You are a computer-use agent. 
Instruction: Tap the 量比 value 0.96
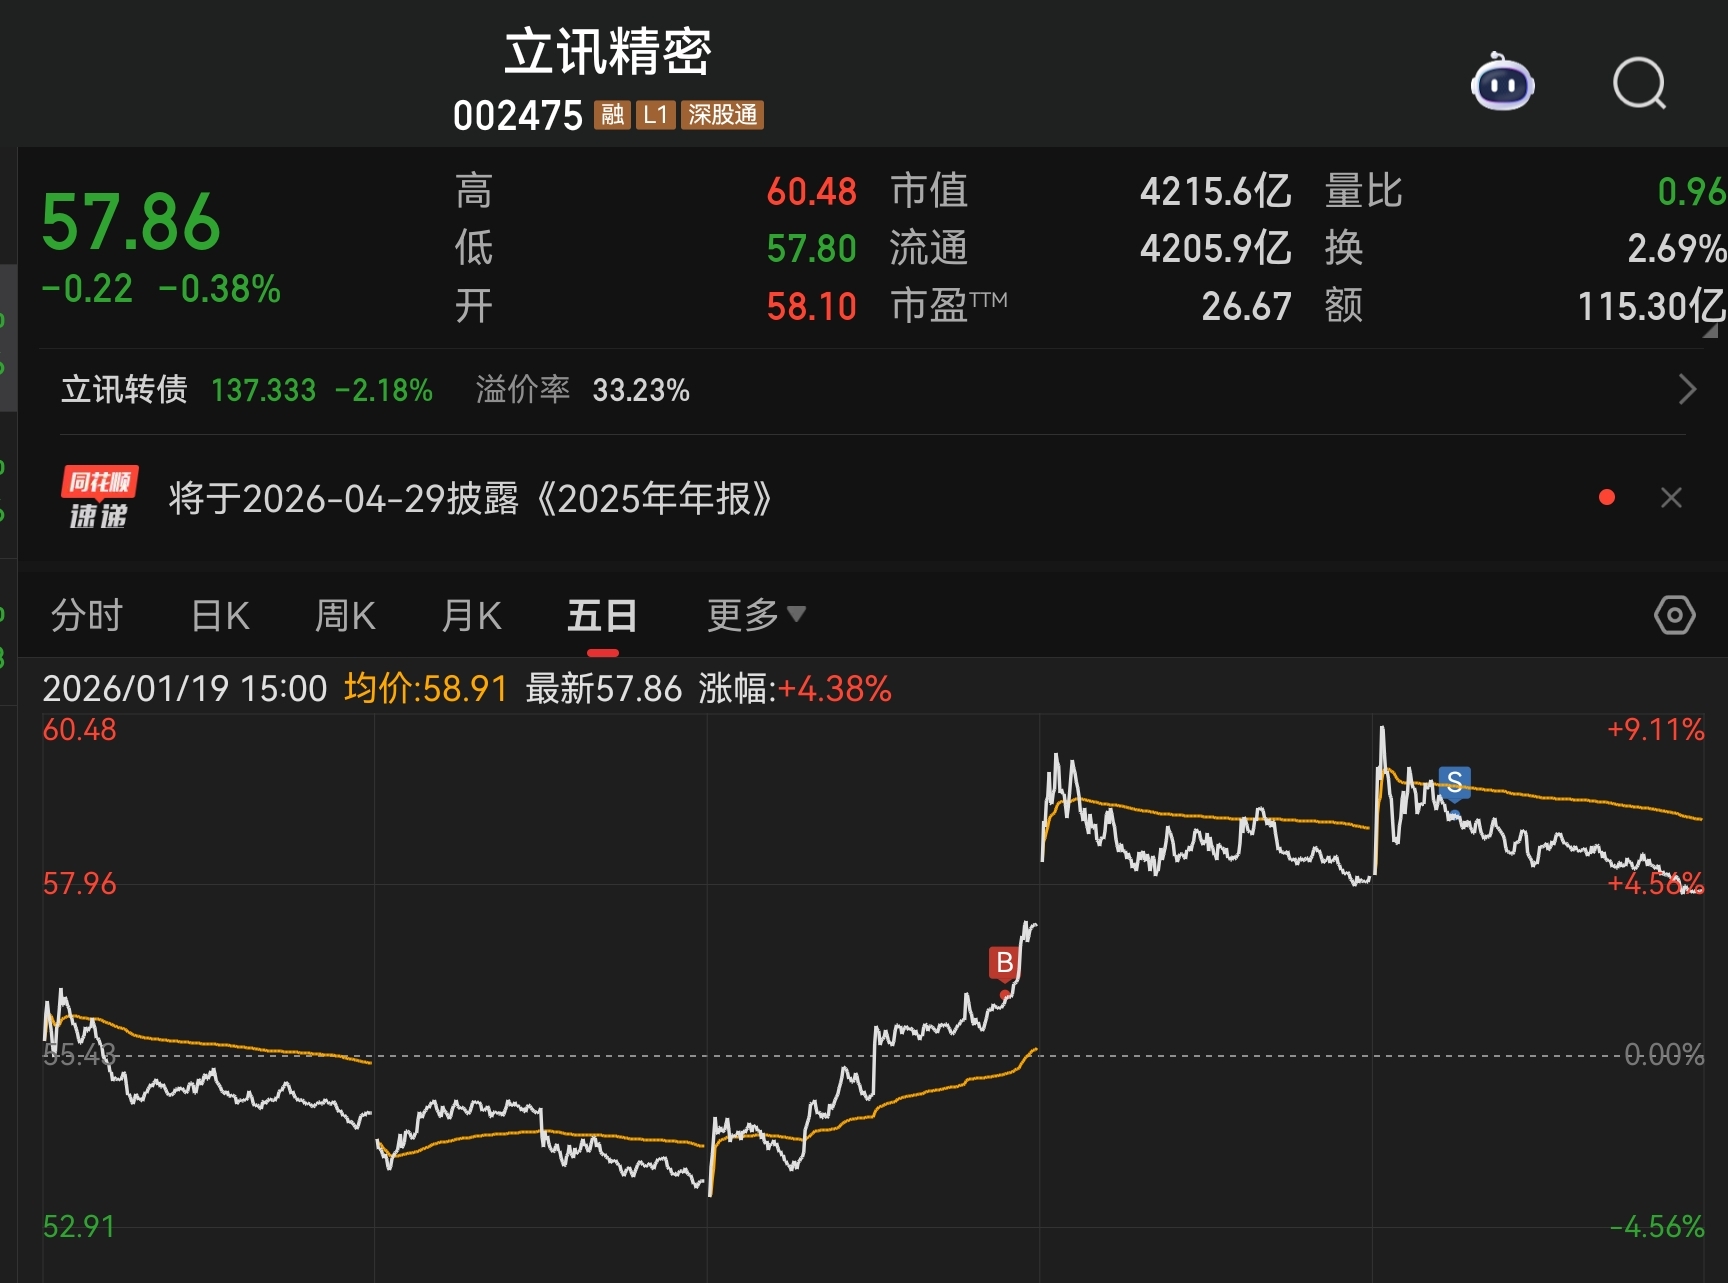click(x=1692, y=191)
